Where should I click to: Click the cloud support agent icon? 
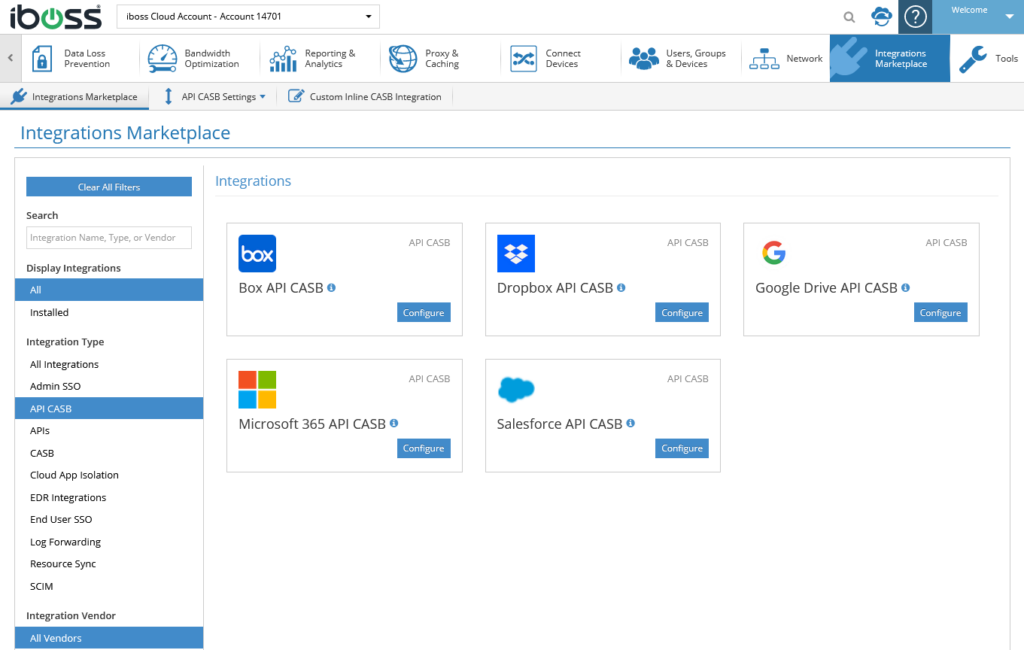882,16
